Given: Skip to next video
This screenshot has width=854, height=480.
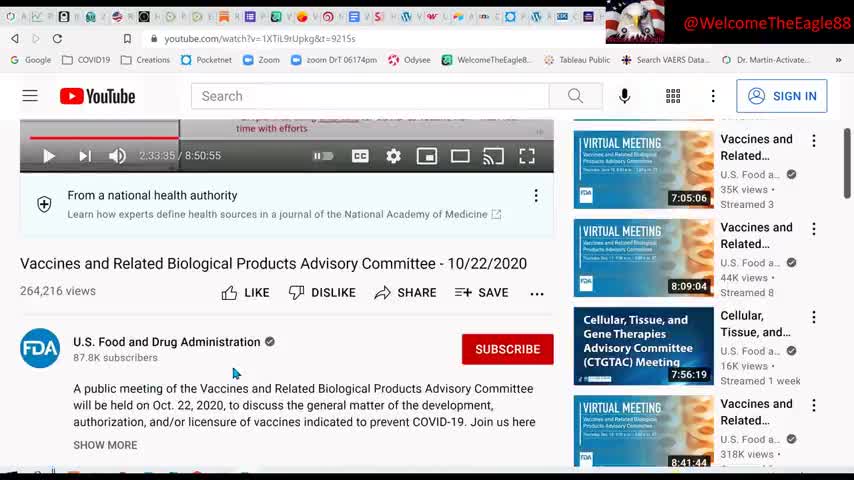Looking at the screenshot, I should point(84,156).
